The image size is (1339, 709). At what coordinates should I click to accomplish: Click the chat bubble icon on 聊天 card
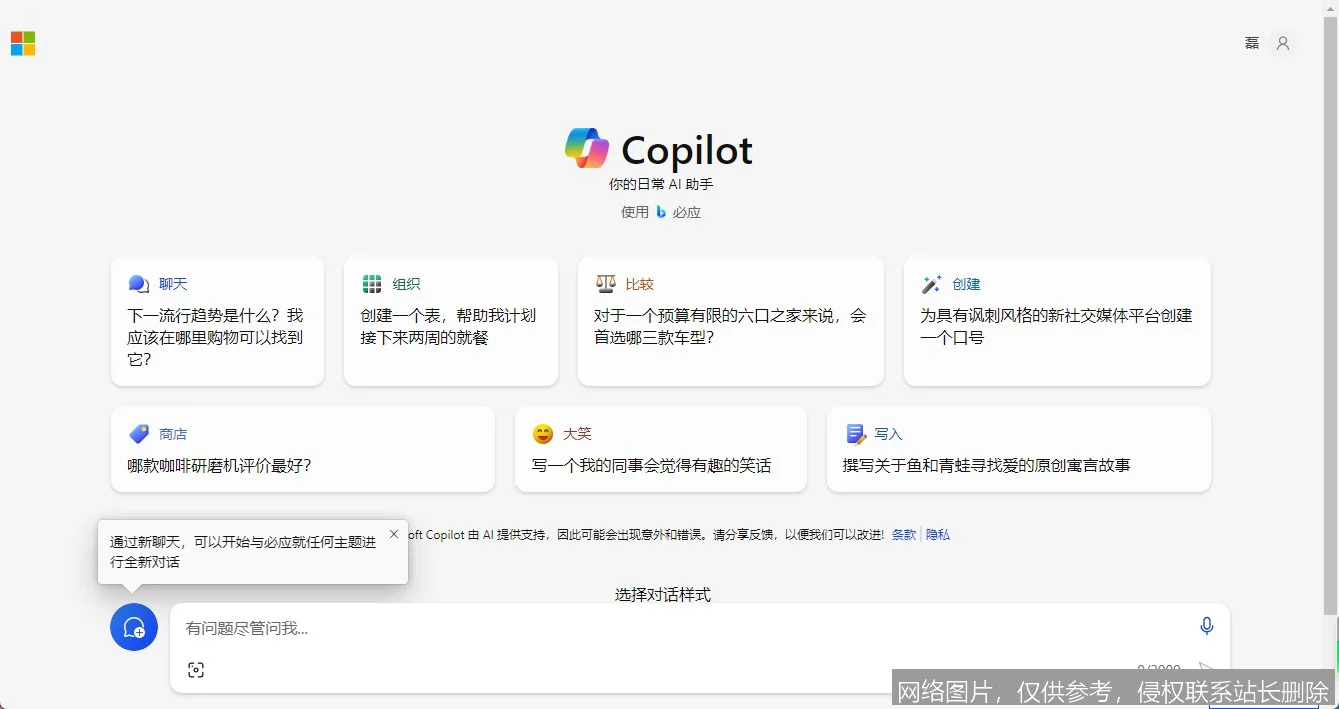point(138,283)
